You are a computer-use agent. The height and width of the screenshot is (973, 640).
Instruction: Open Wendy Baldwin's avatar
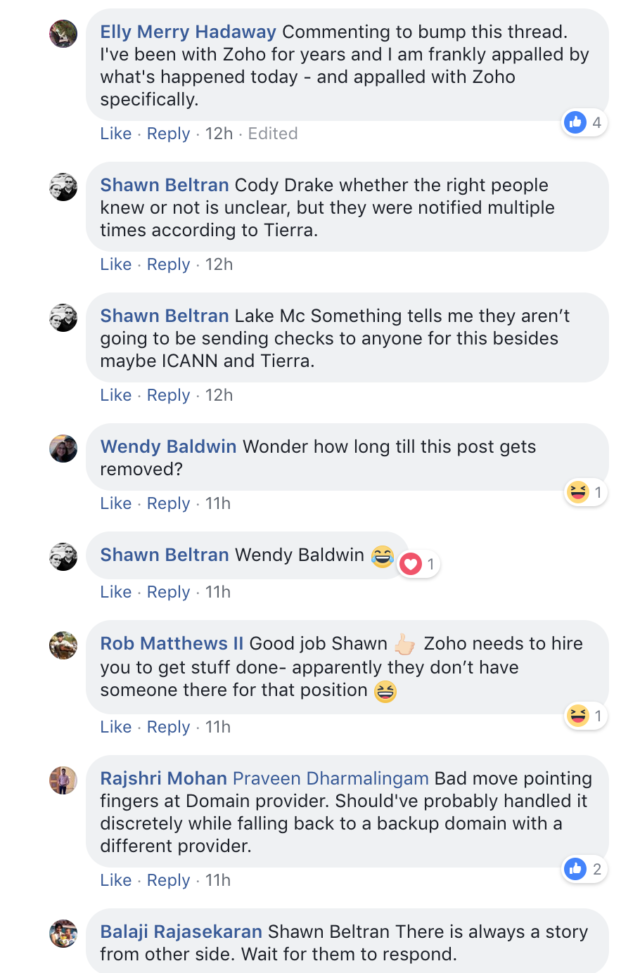click(63, 448)
